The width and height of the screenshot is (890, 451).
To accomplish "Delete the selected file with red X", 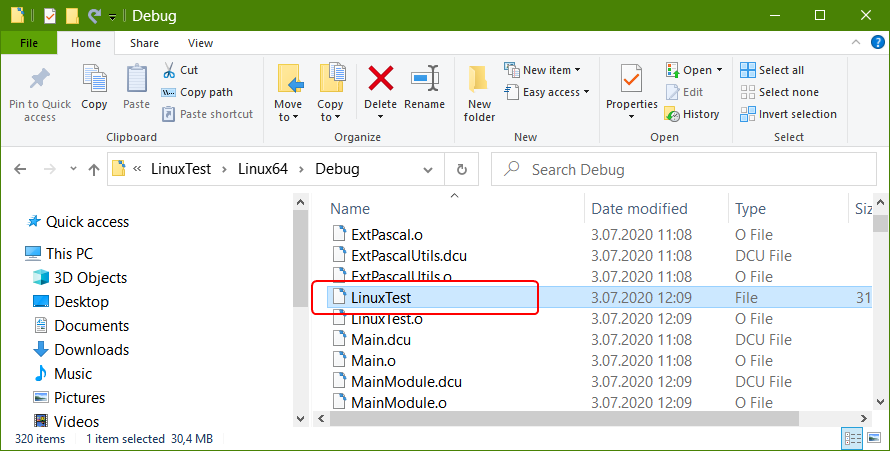I will 380,87.
